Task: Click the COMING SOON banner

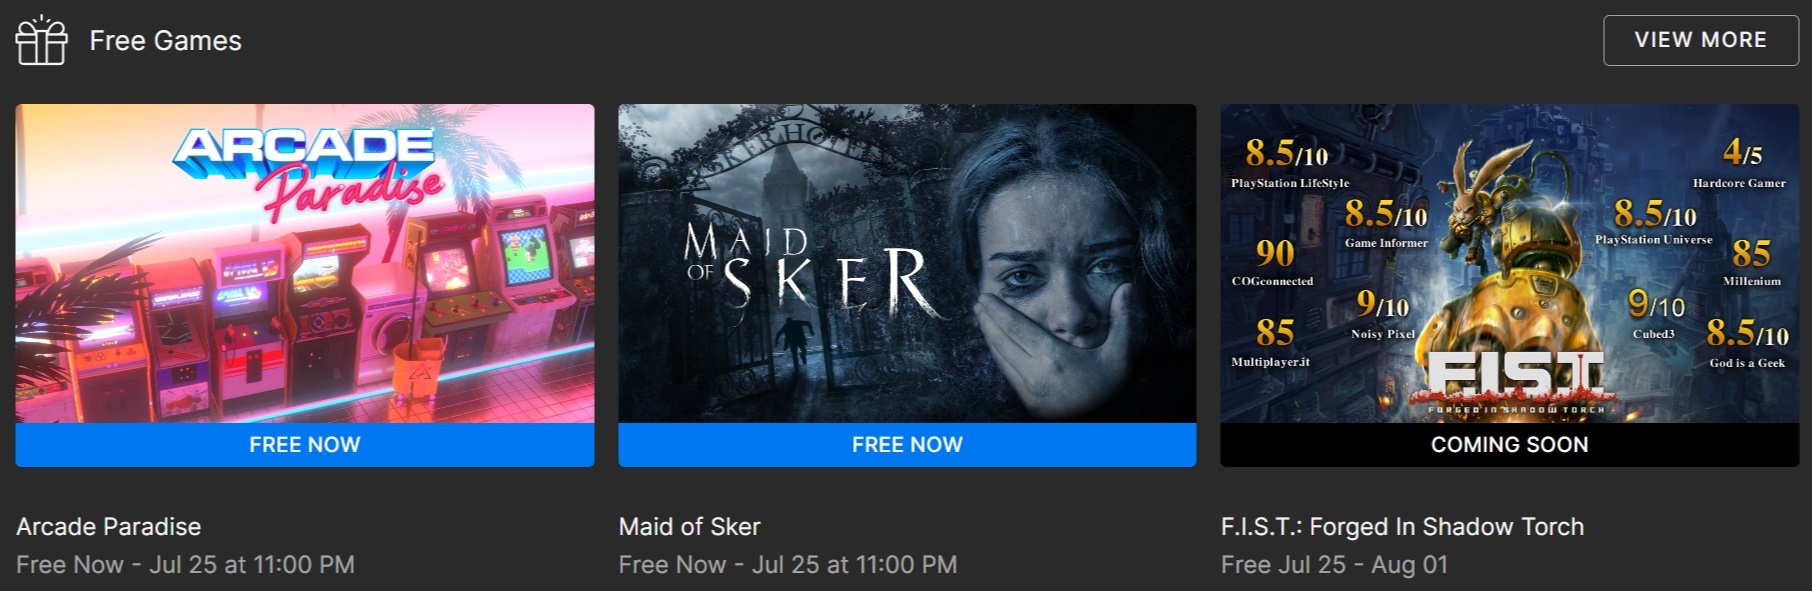Action: tap(1509, 444)
